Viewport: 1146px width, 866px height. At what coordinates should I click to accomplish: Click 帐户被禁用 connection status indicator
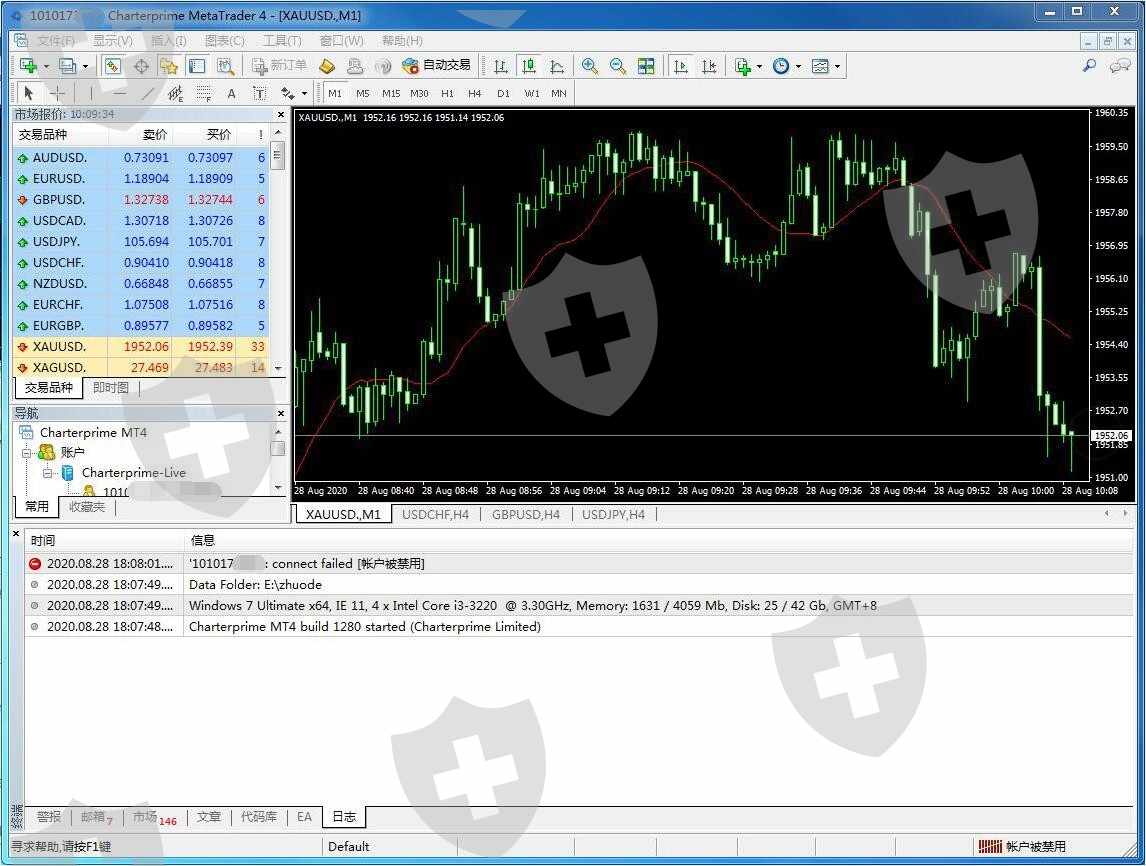point(1023,846)
